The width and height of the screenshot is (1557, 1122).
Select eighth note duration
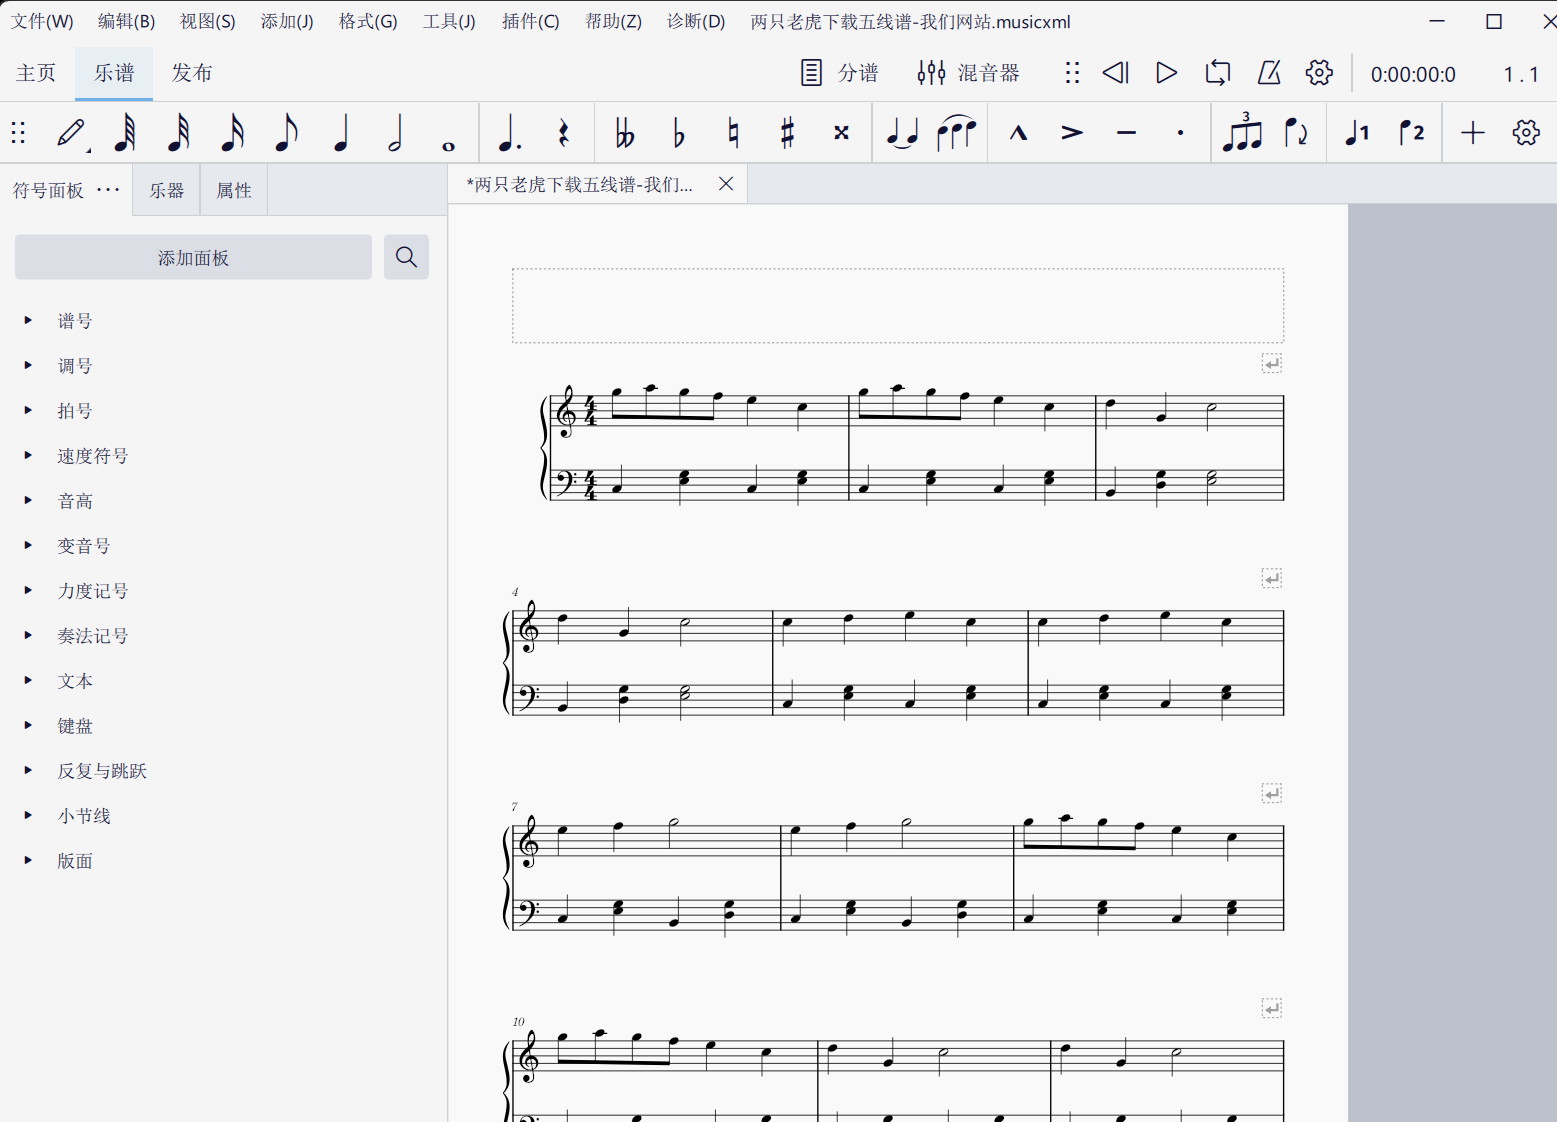point(286,133)
